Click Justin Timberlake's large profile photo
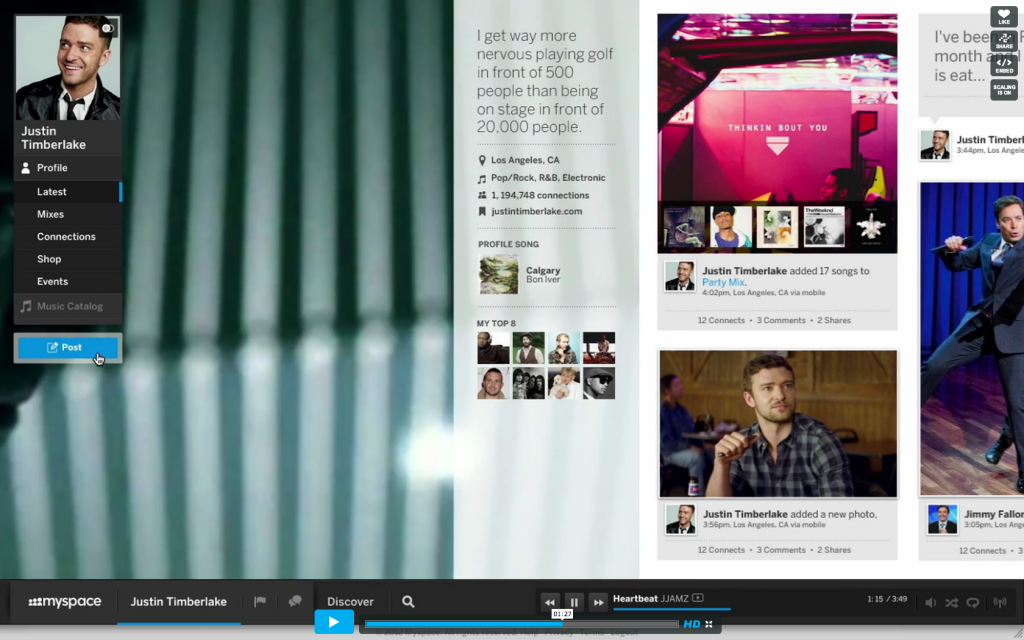1024x640 pixels. 68,68
